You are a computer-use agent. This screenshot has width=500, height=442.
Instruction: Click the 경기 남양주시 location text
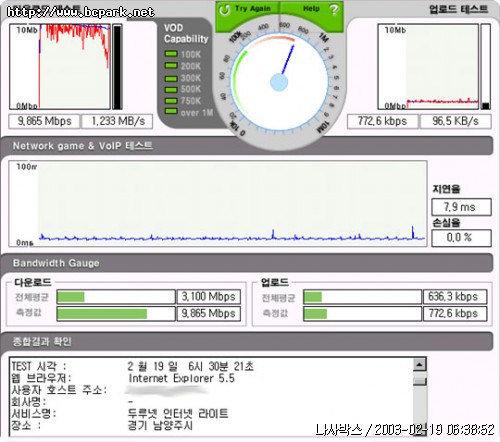[160, 425]
